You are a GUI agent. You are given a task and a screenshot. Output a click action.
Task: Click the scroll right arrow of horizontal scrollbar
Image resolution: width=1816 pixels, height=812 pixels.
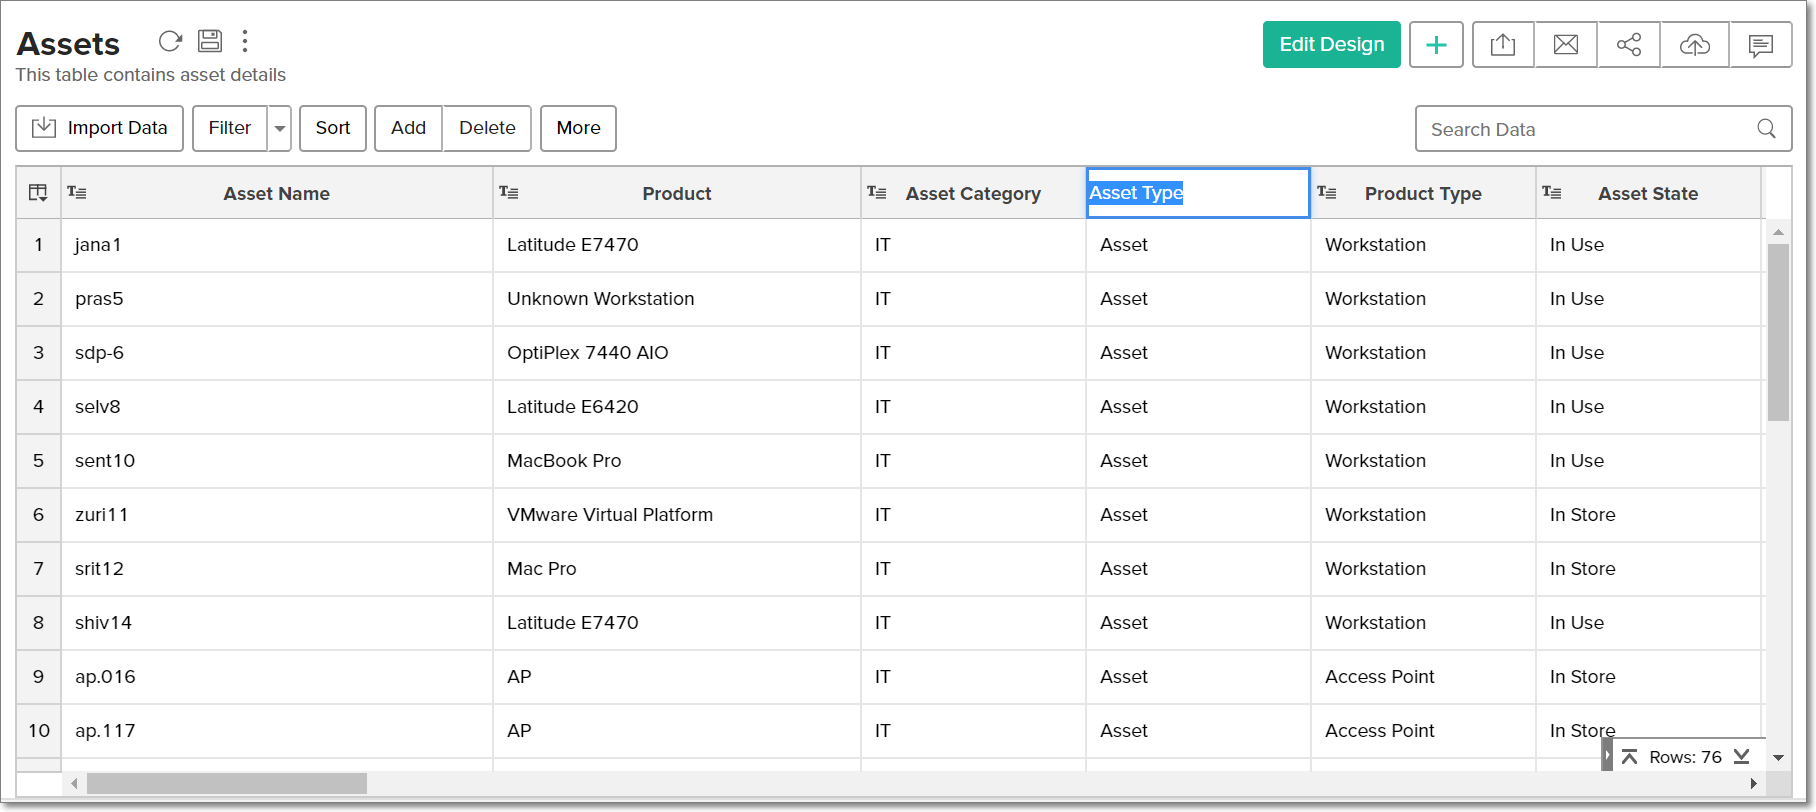tap(1753, 784)
